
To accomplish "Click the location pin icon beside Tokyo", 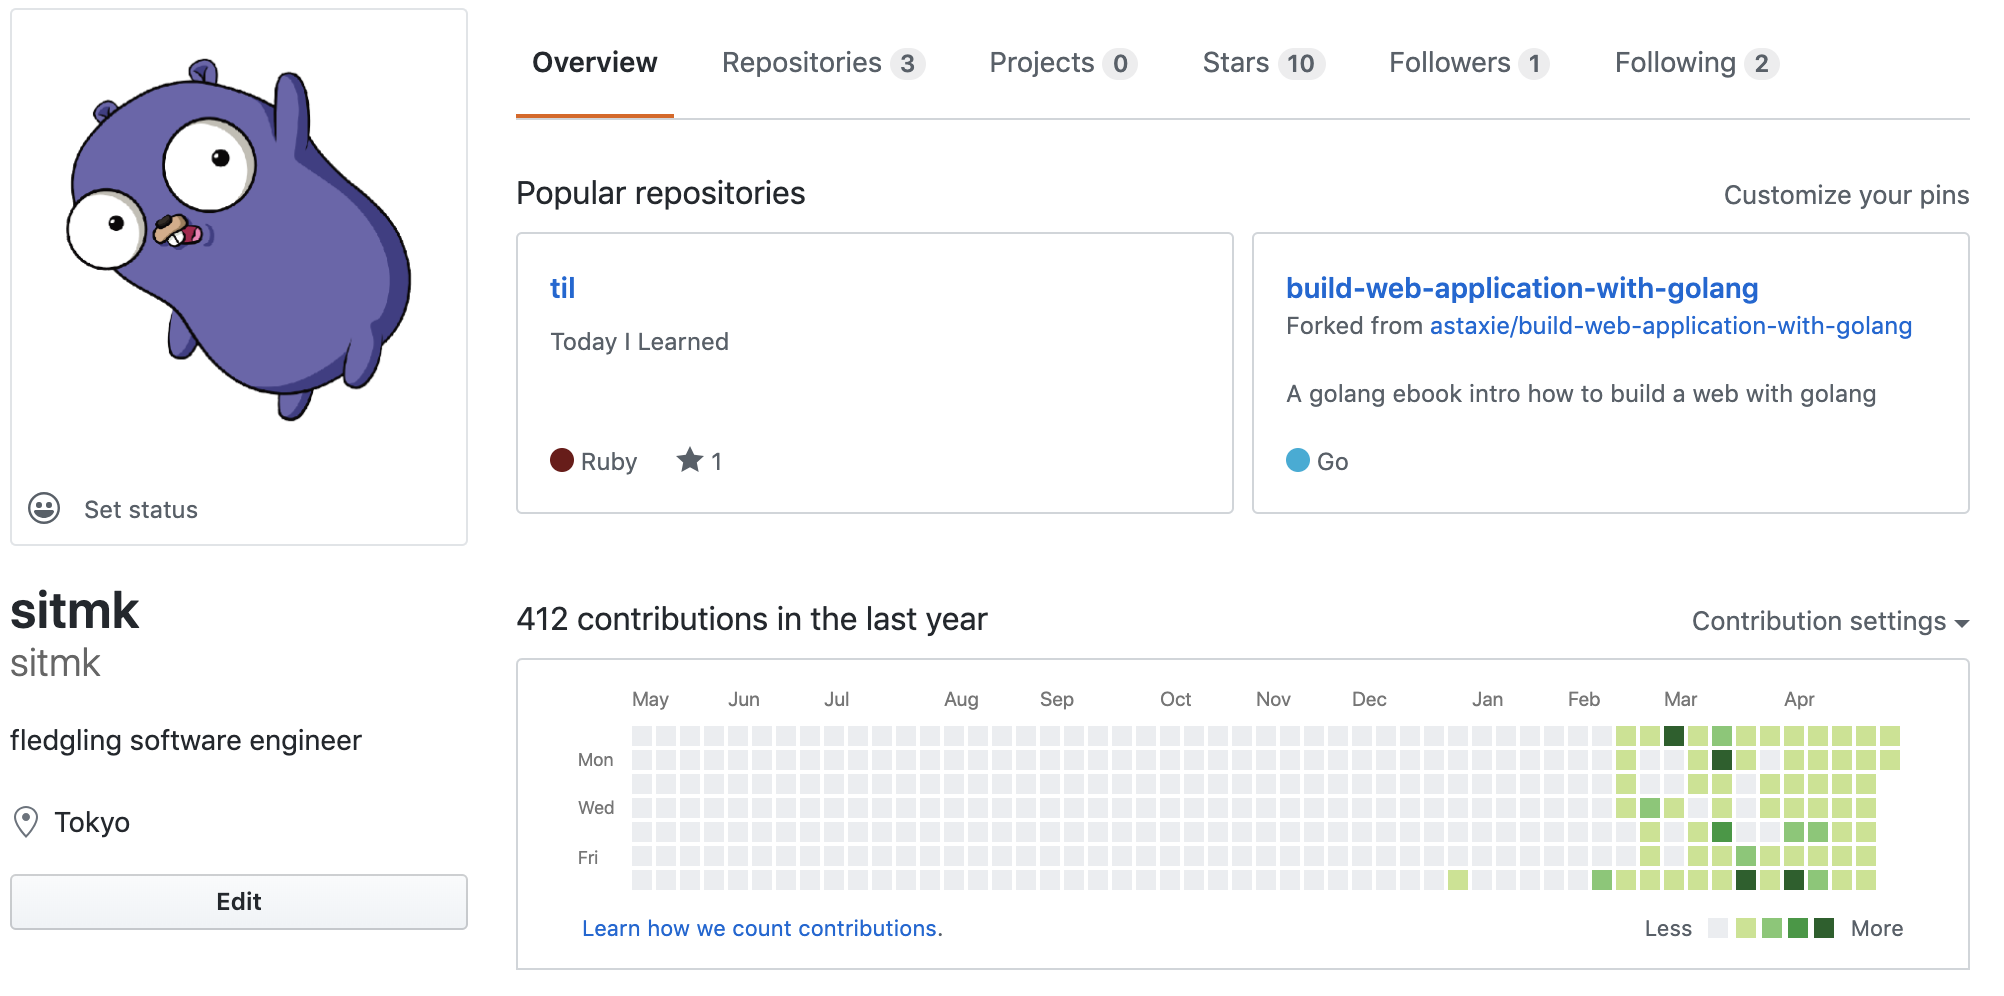I will tap(26, 822).
